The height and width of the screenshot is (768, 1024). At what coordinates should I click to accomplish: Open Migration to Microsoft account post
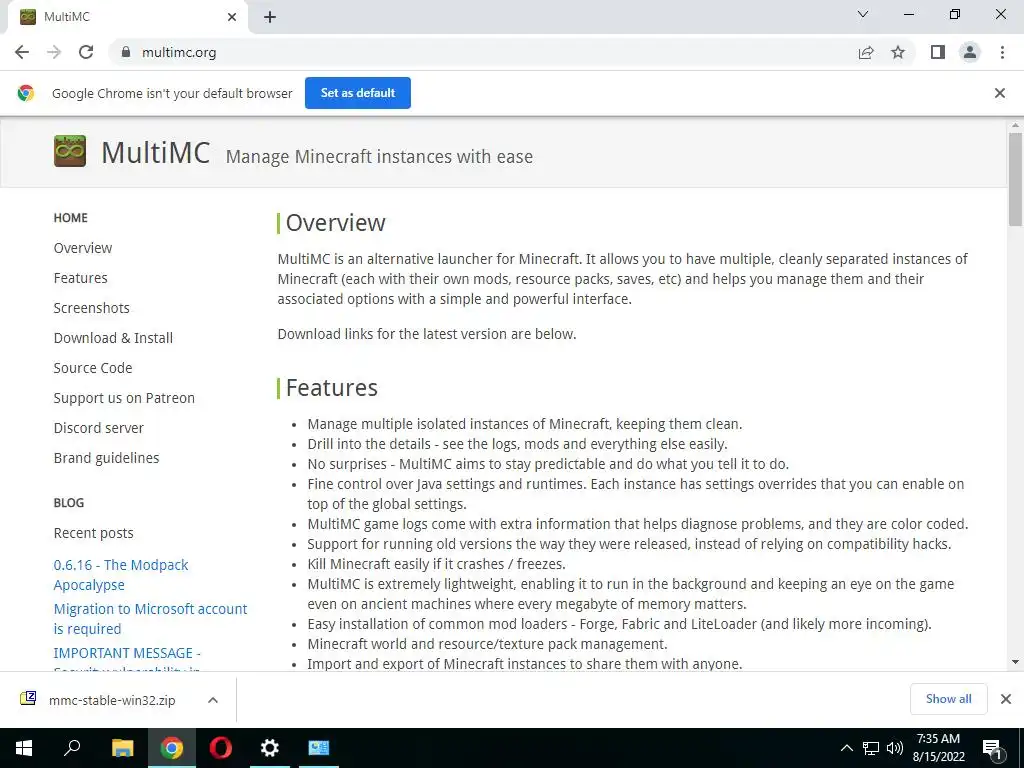tap(150, 618)
